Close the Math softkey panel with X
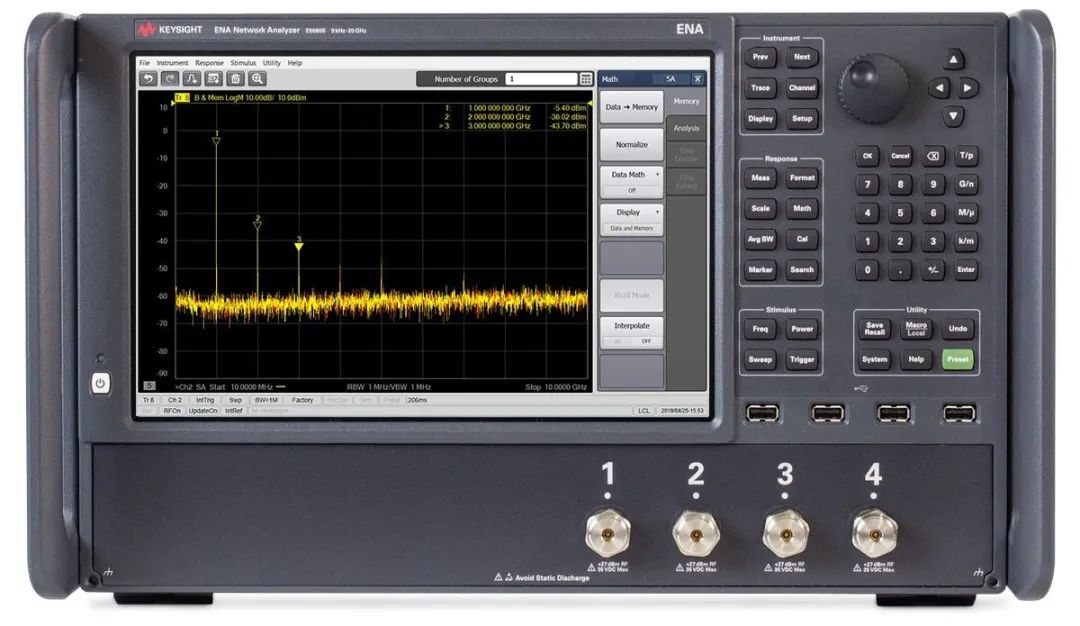Viewport: 1080px width, 626px height. (x=698, y=79)
